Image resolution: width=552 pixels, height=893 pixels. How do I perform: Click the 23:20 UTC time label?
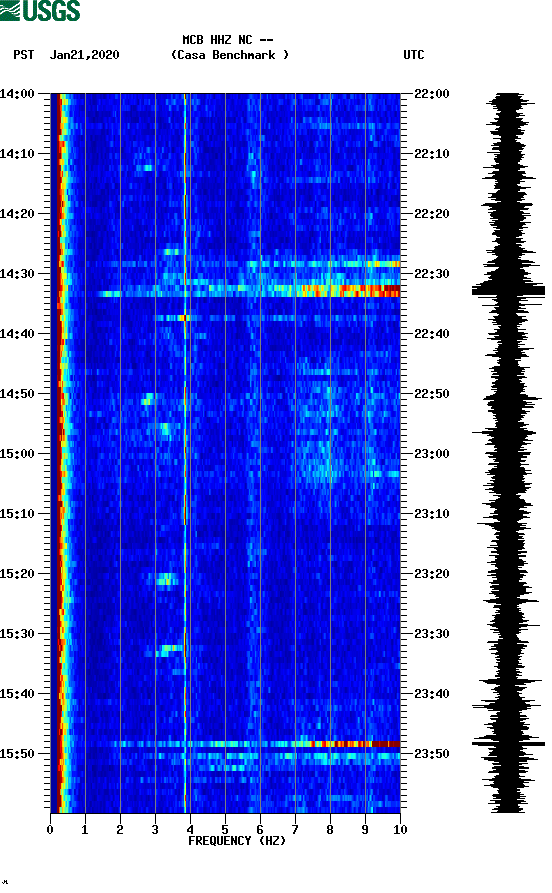(x=431, y=574)
